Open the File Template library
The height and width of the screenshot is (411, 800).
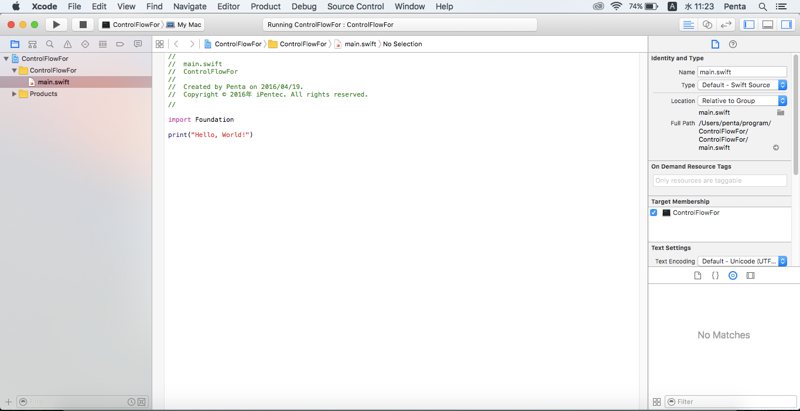(697, 275)
